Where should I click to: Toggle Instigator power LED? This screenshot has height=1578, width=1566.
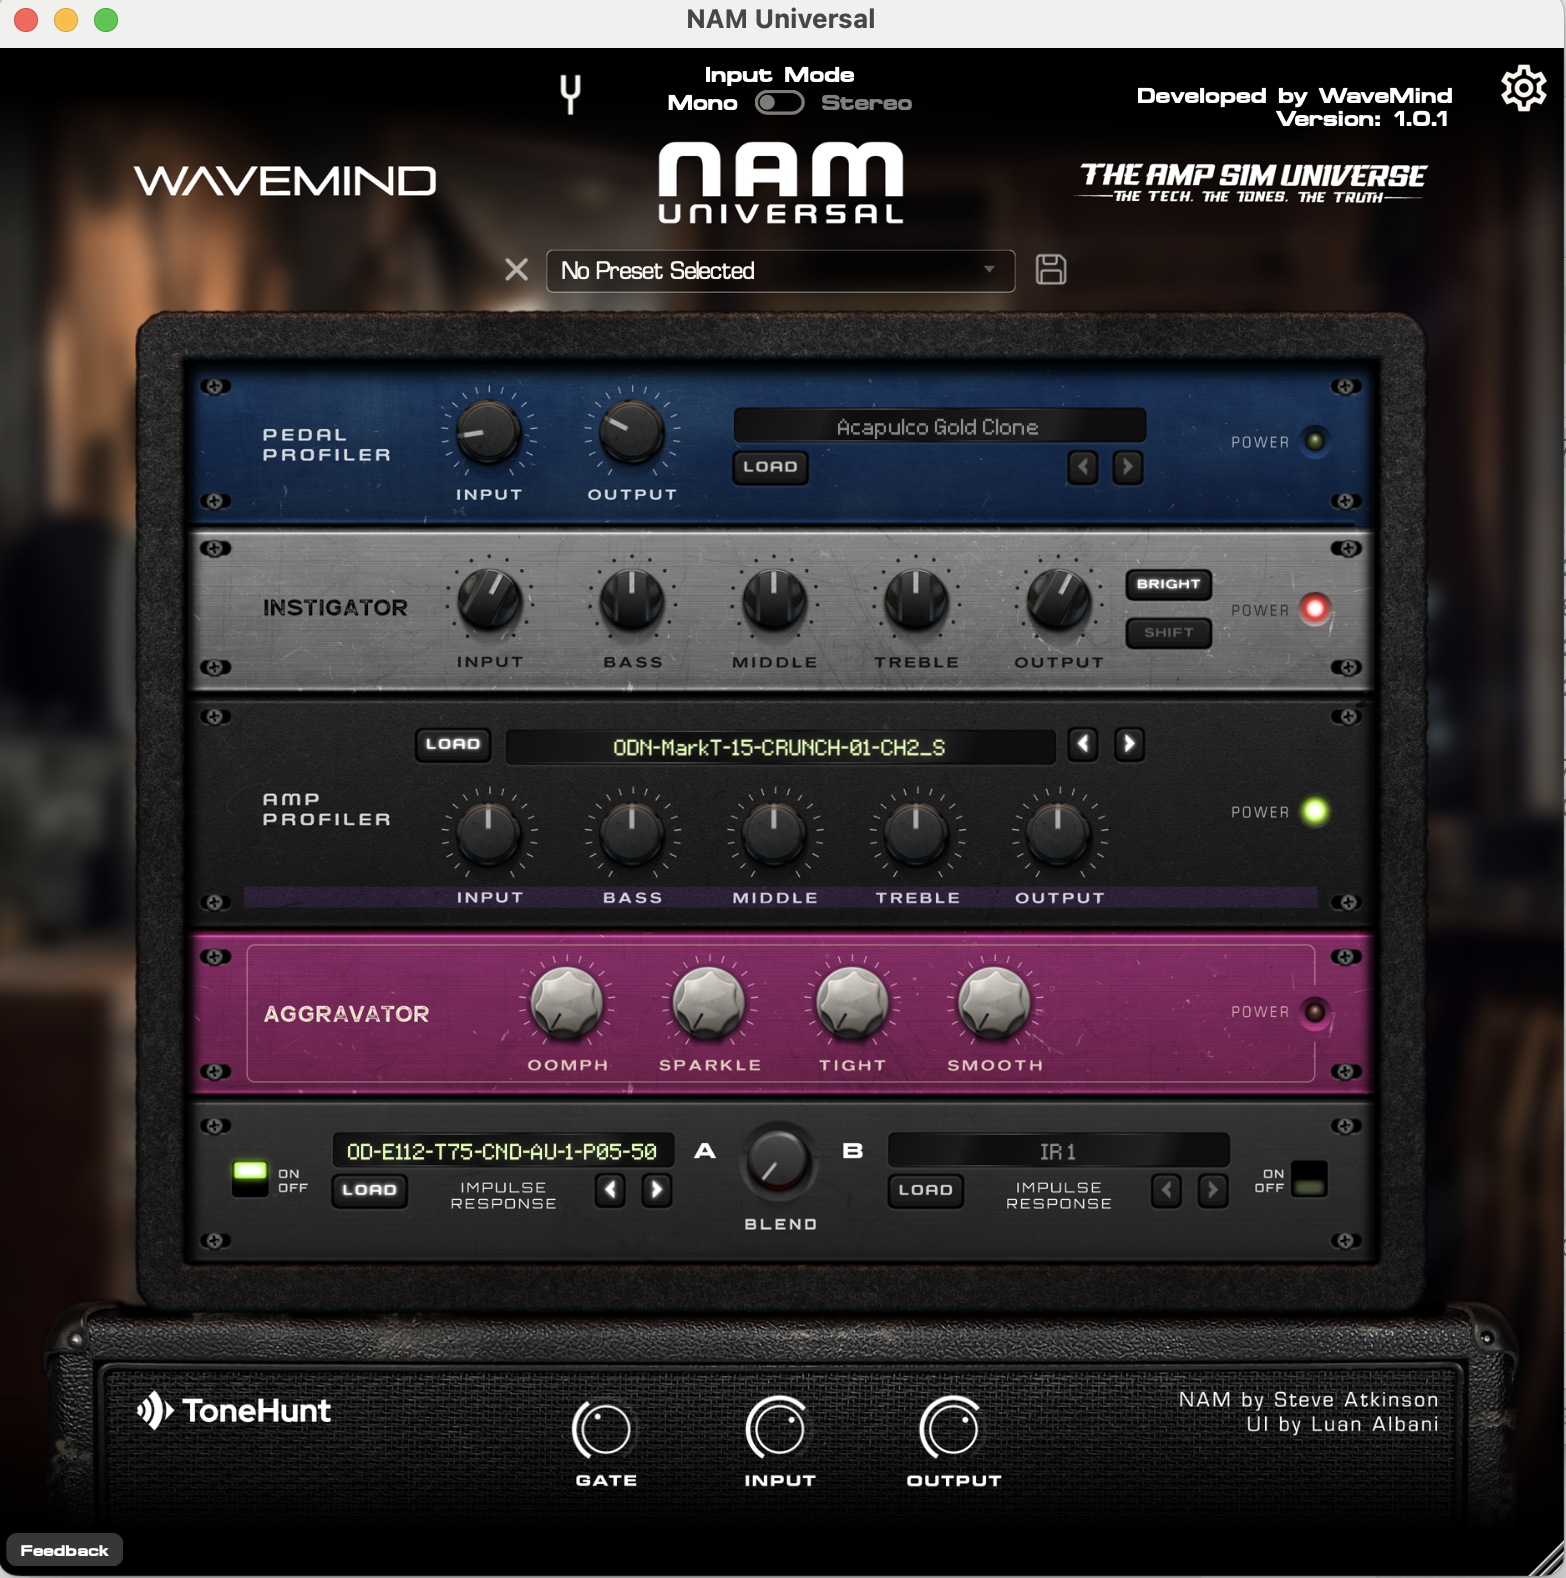(1315, 609)
